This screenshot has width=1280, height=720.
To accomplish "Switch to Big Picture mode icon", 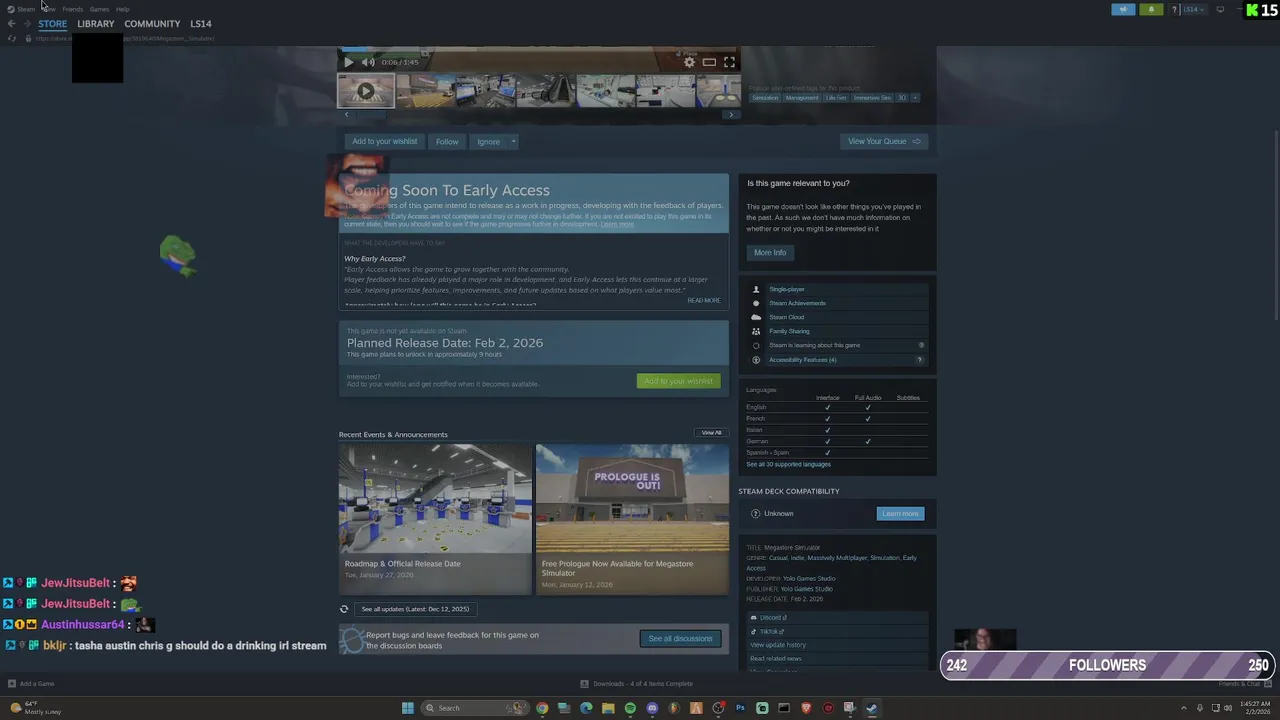I will click(1220, 9).
